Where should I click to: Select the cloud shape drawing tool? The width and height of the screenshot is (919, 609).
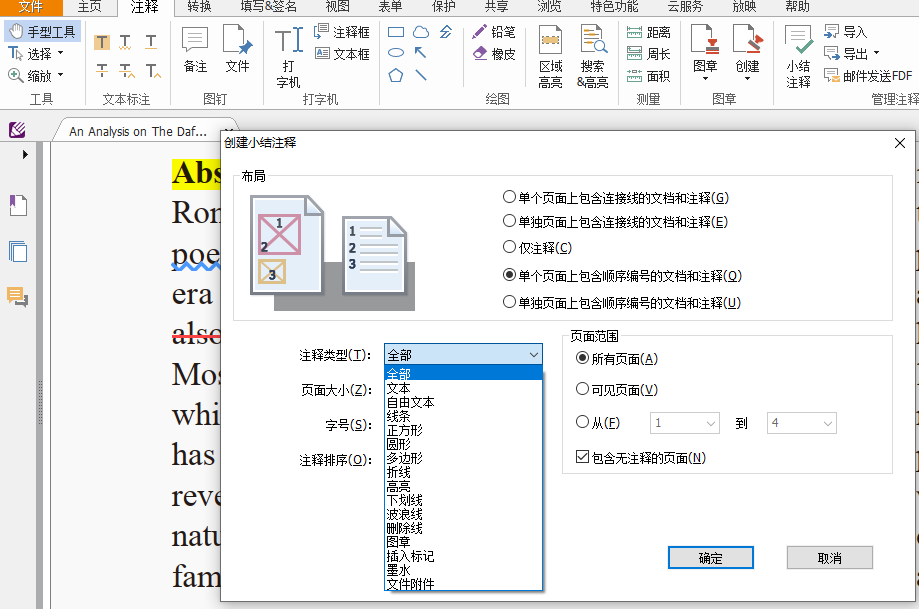point(421,33)
